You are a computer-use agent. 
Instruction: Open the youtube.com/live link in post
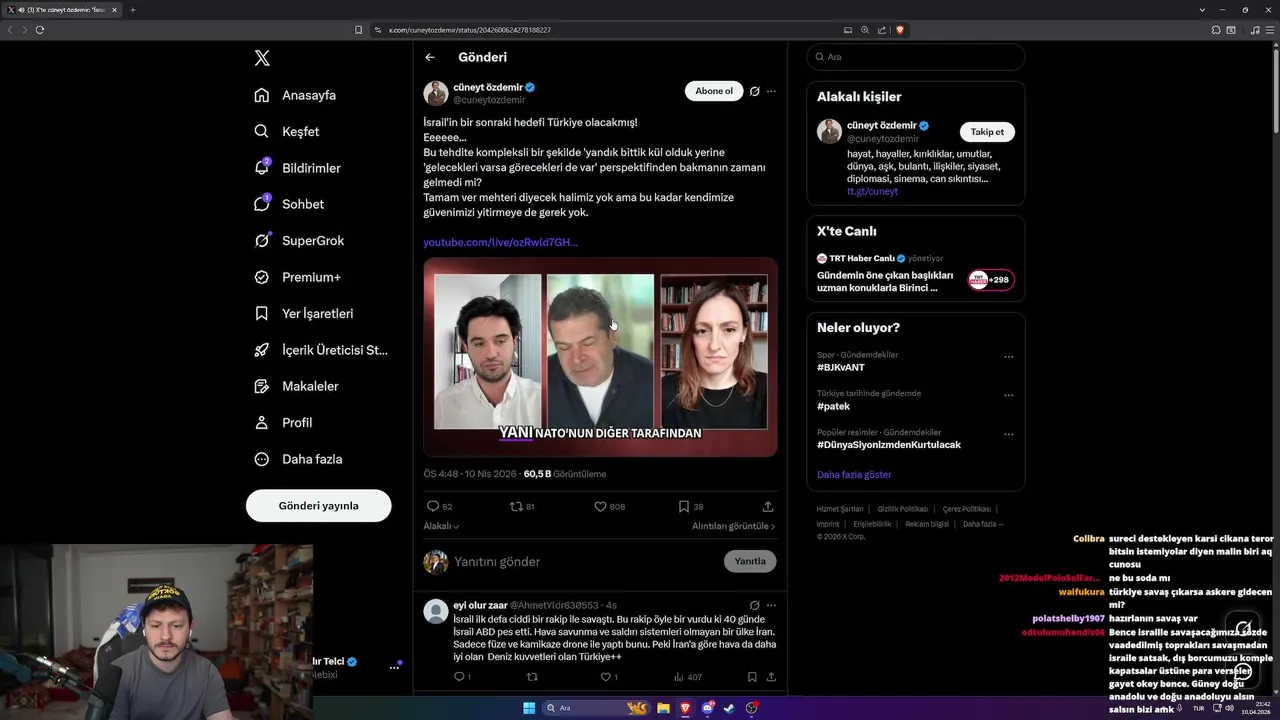(500, 242)
